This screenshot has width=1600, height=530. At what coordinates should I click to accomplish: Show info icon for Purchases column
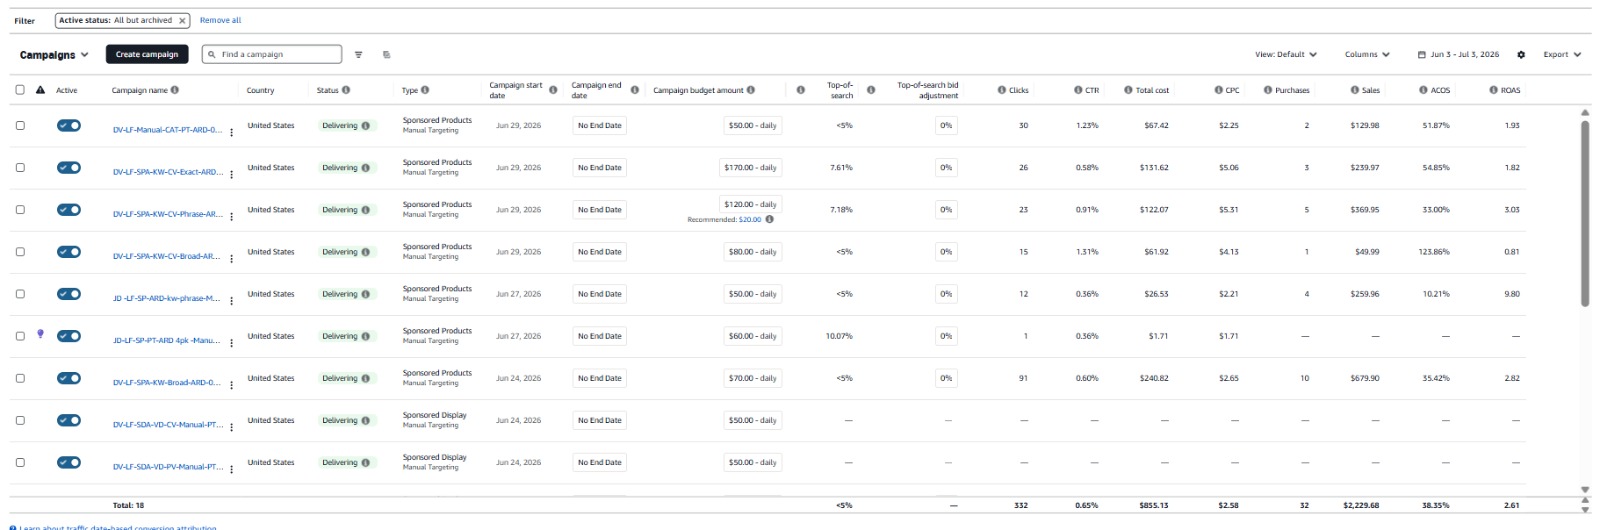pyautogui.click(x=1268, y=90)
